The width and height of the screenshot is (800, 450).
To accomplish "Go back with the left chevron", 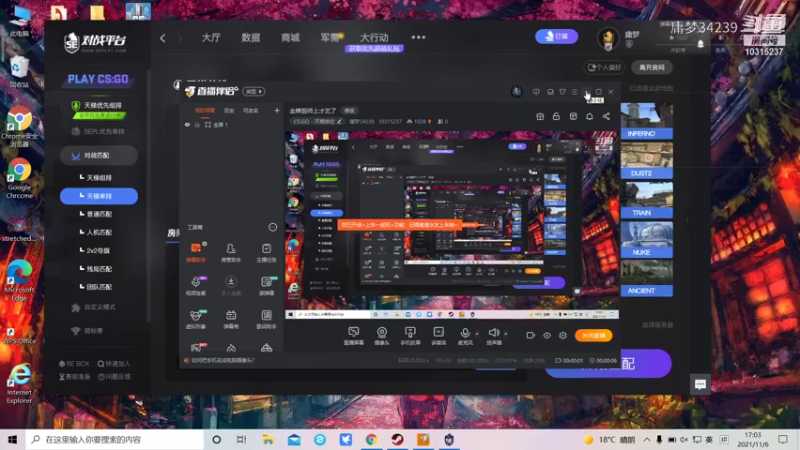I will point(163,38).
